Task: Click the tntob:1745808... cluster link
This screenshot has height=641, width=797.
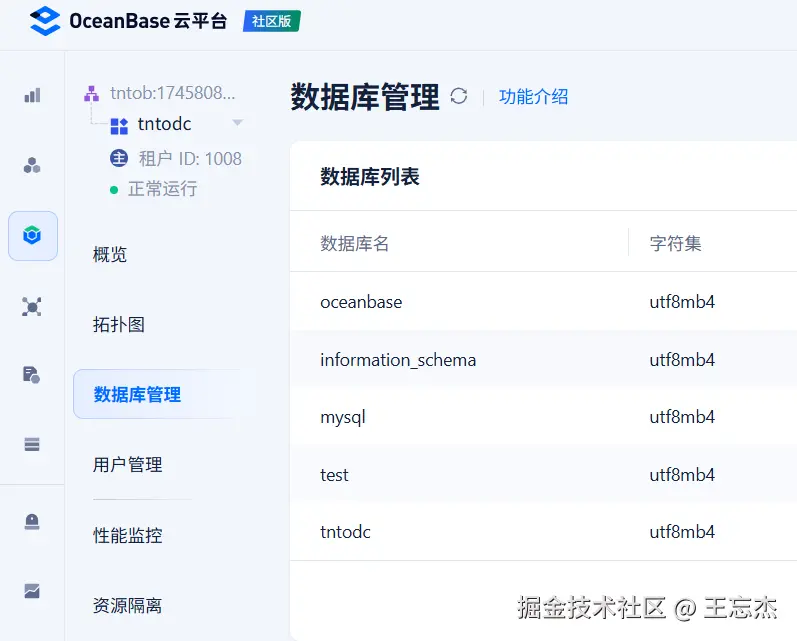Action: point(172,93)
